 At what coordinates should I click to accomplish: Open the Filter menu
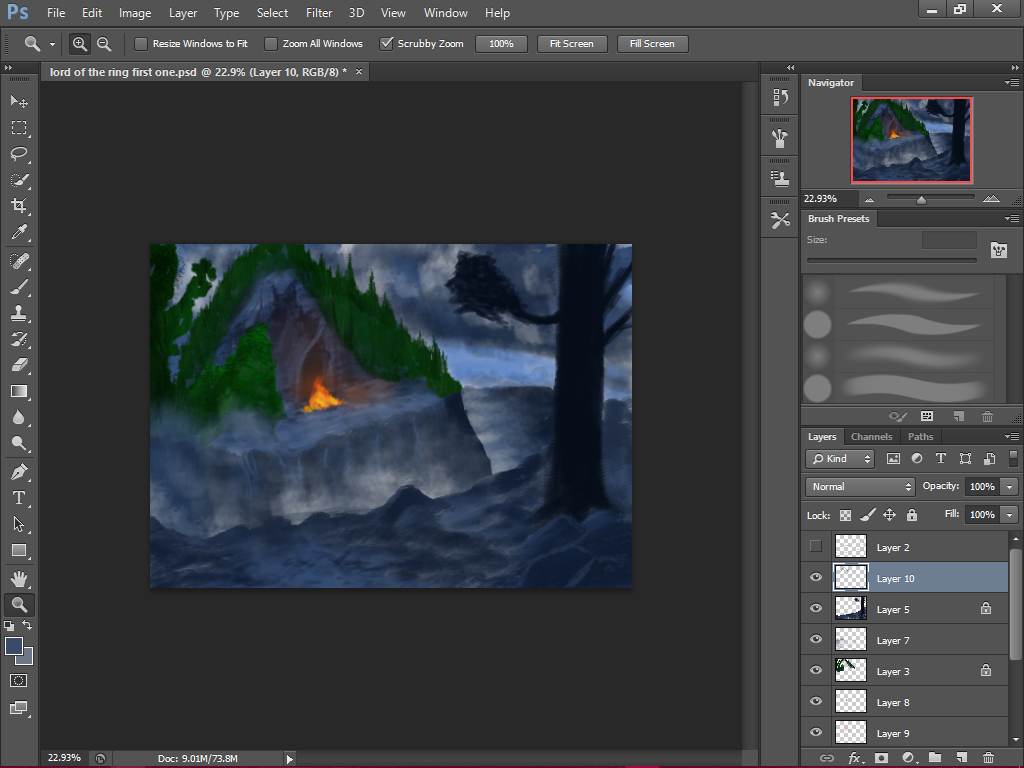click(x=319, y=13)
